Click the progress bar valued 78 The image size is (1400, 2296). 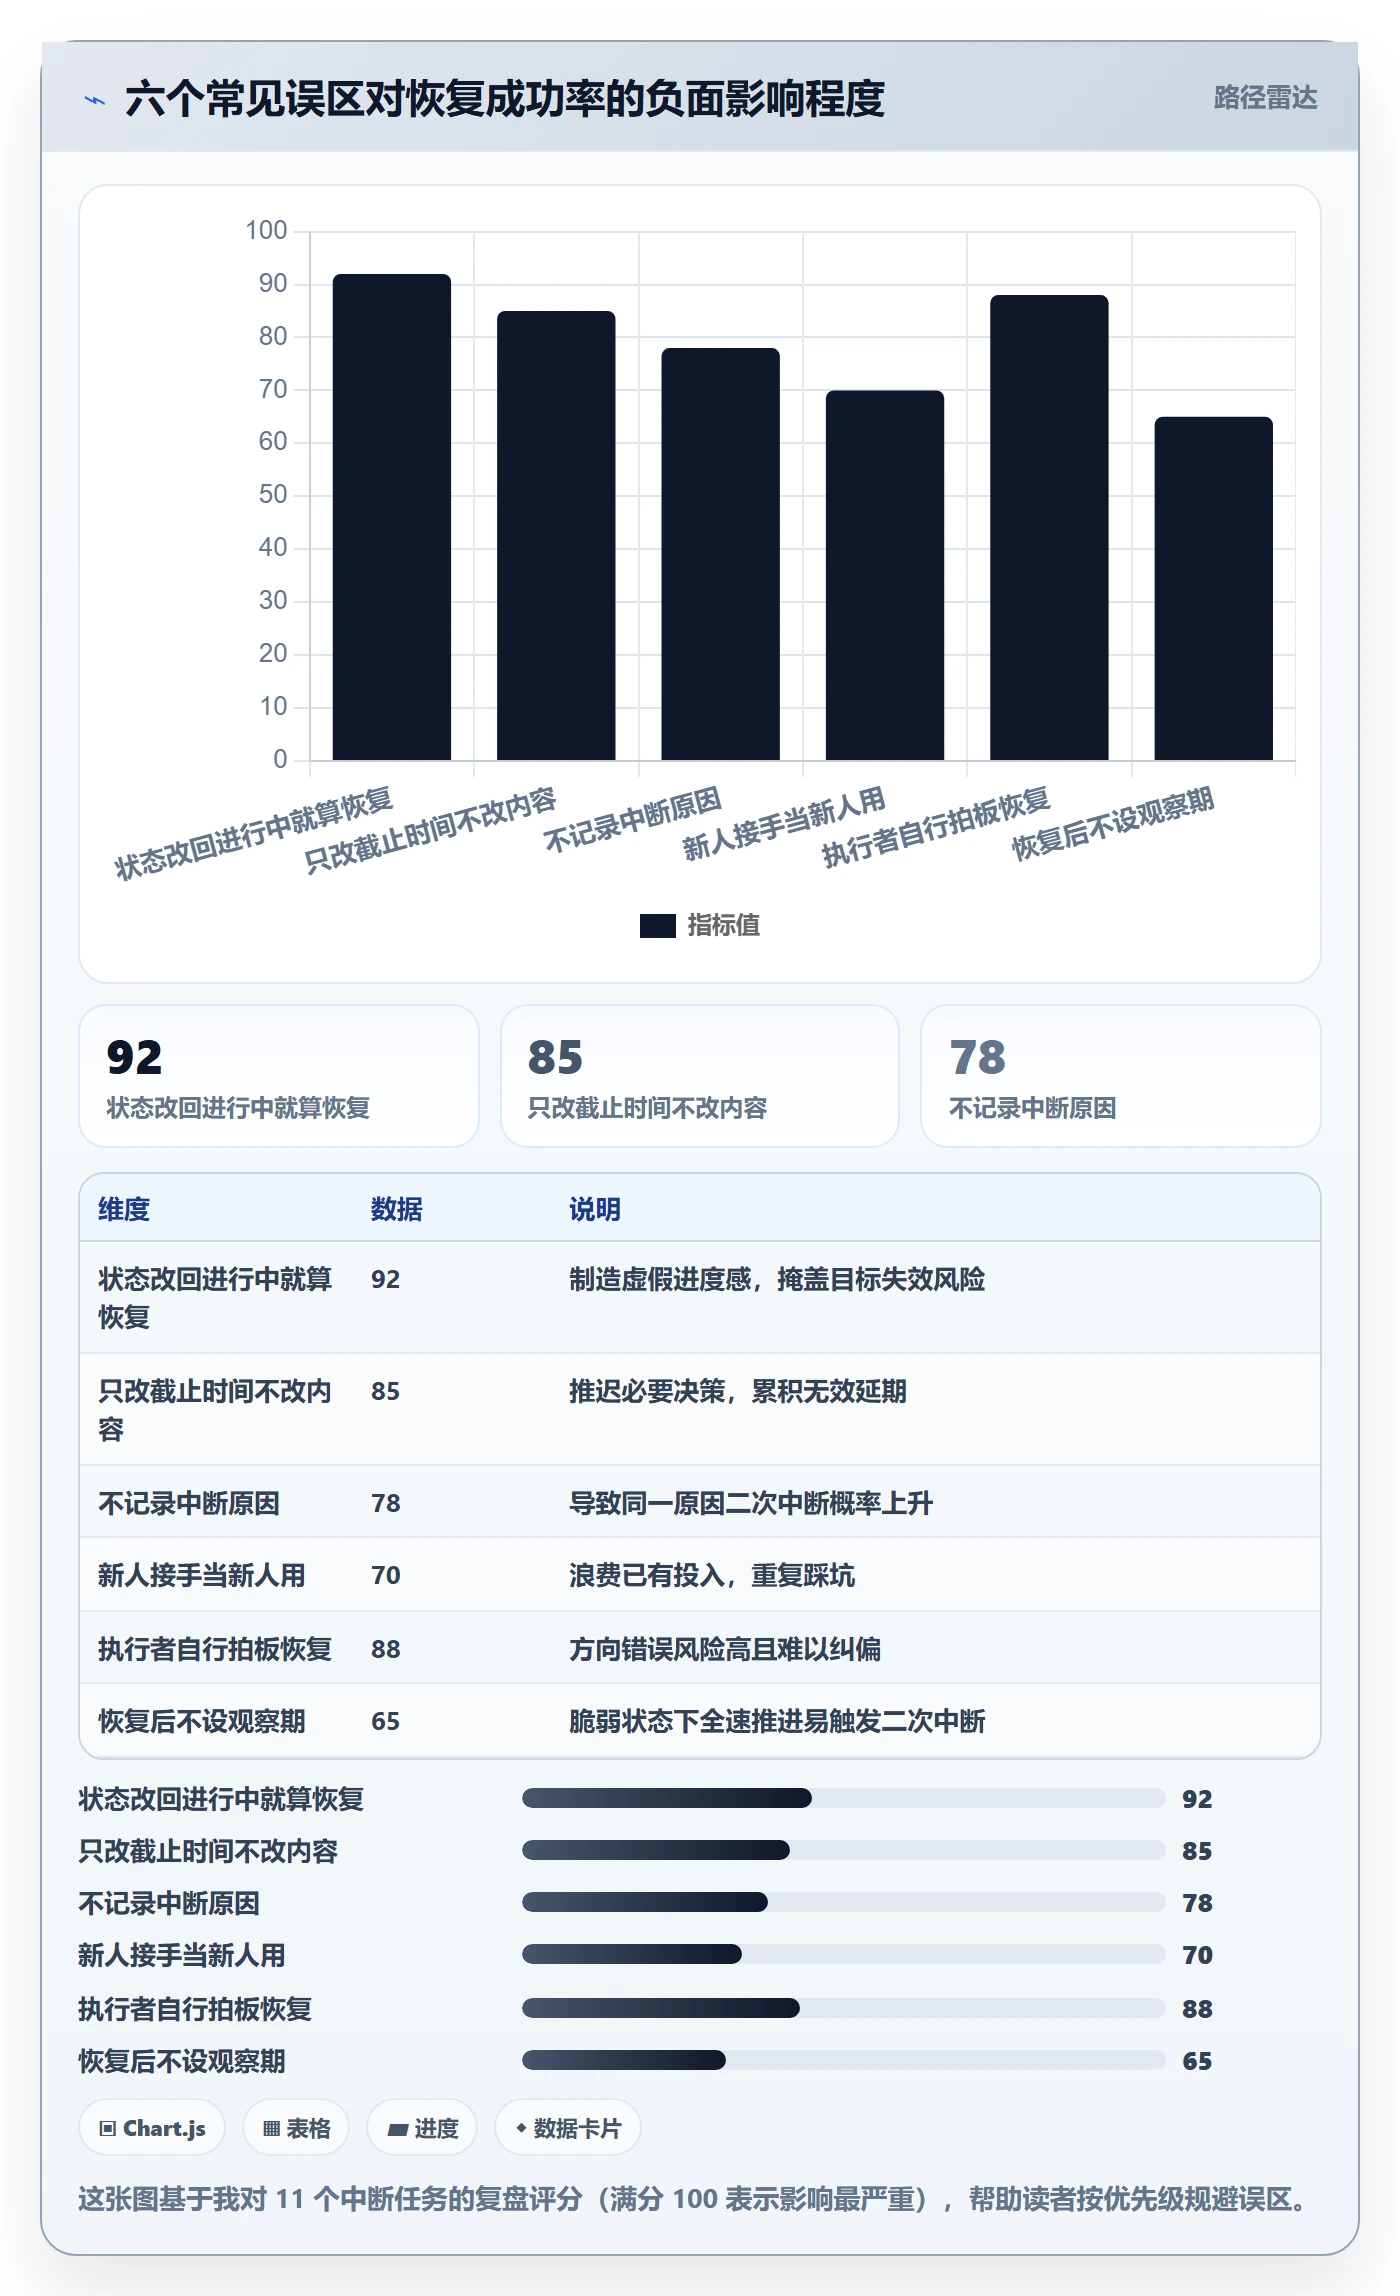(843, 1902)
